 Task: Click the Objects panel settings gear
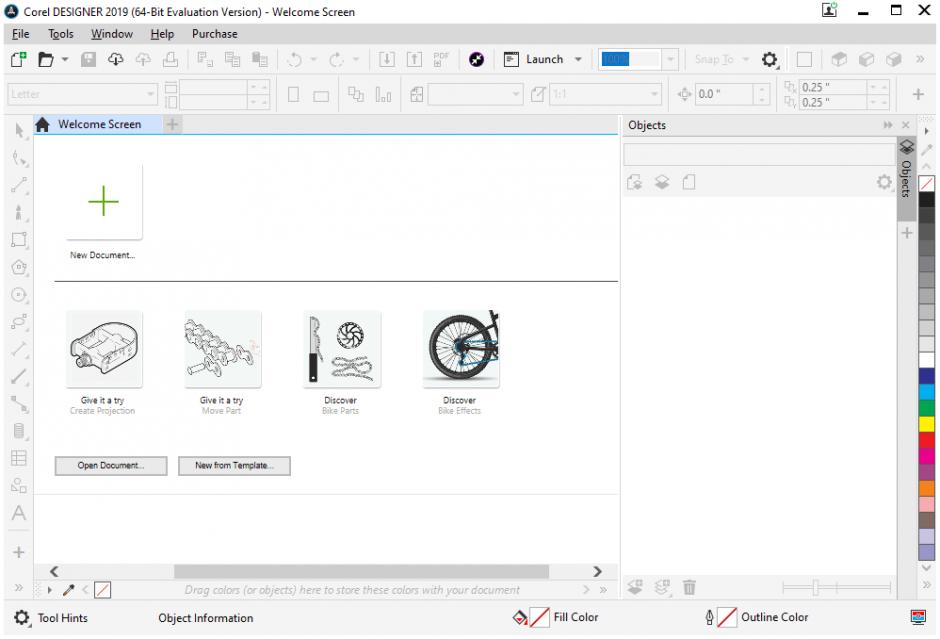click(x=884, y=182)
